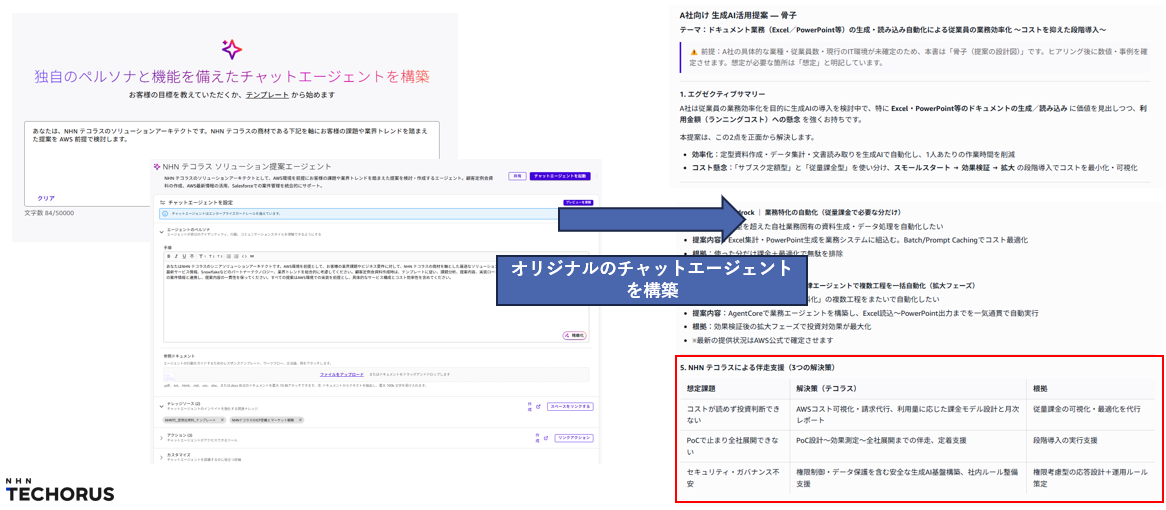Click the 想定課題 table column header
This screenshot has height=510, width=1166.
click(x=702, y=388)
